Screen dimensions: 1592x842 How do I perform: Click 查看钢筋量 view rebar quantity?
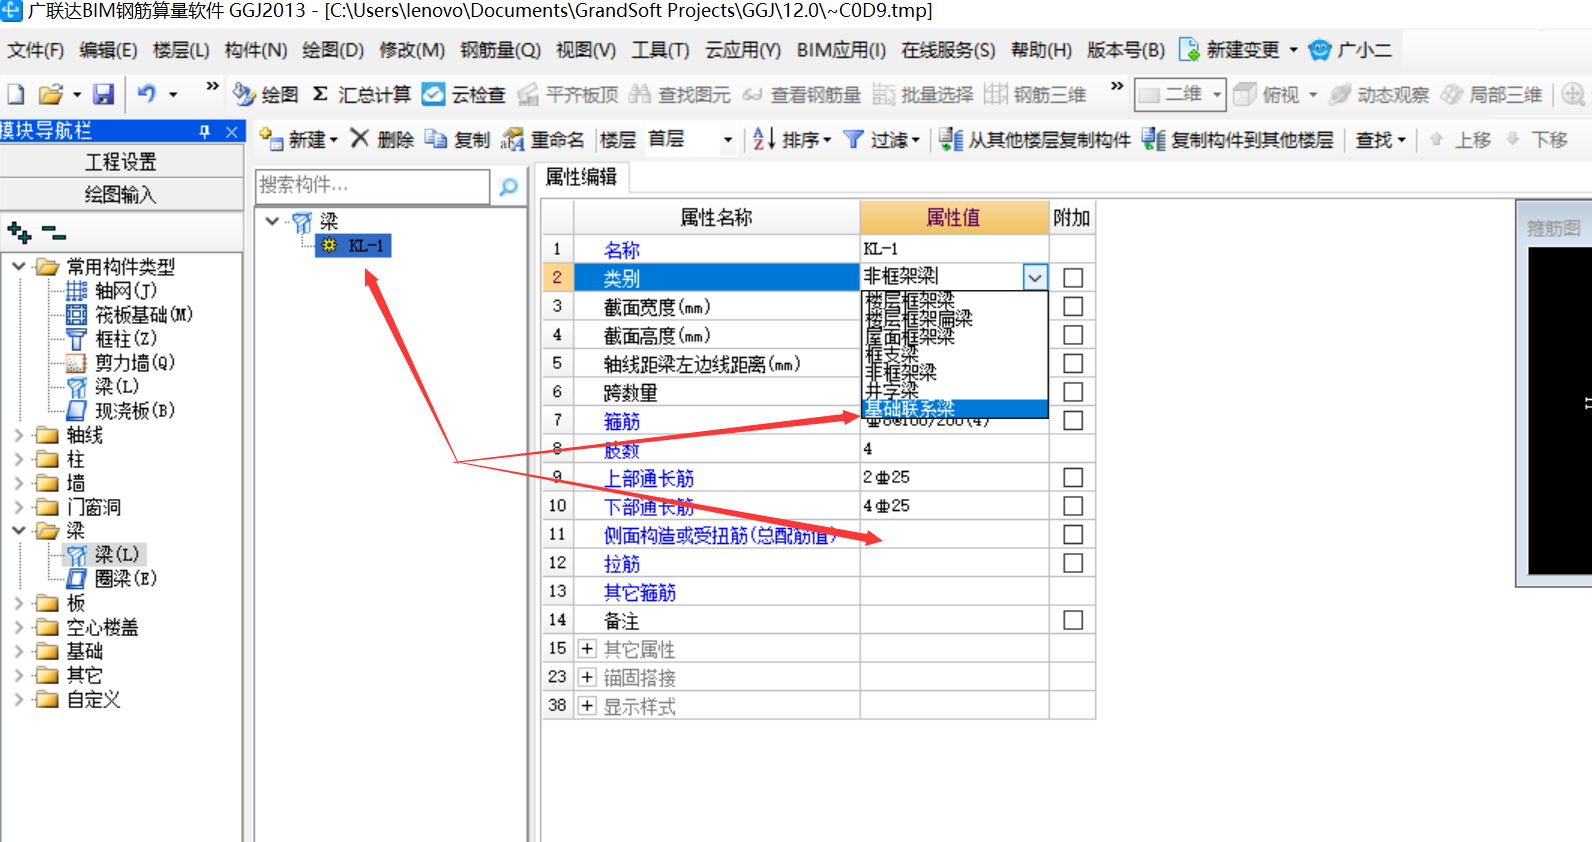[x=801, y=94]
